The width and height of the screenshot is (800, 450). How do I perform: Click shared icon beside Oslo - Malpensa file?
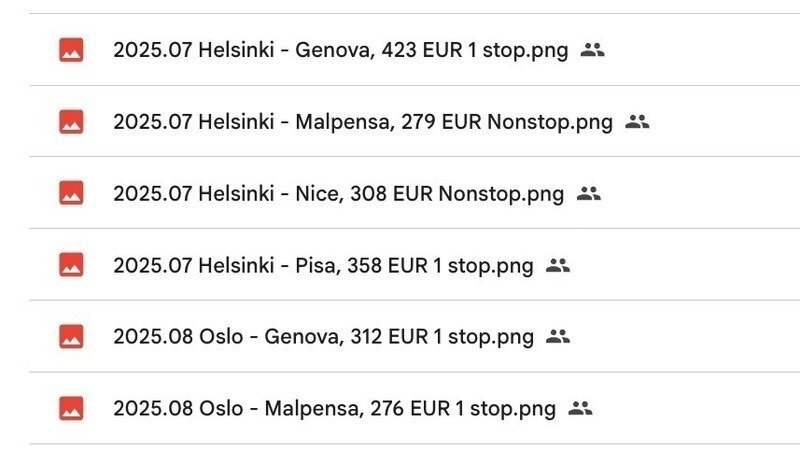coord(580,408)
